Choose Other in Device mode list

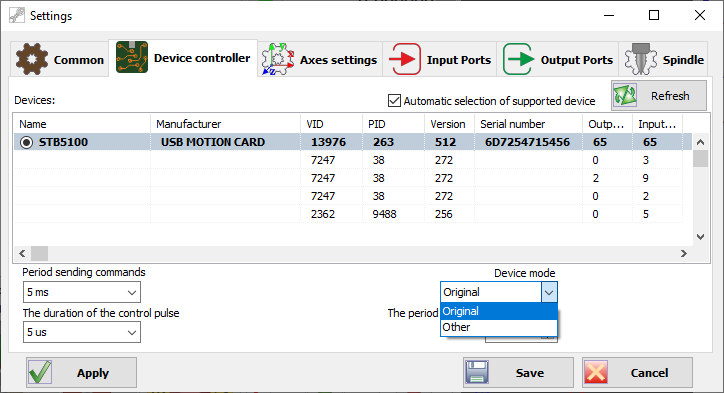coord(499,327)
